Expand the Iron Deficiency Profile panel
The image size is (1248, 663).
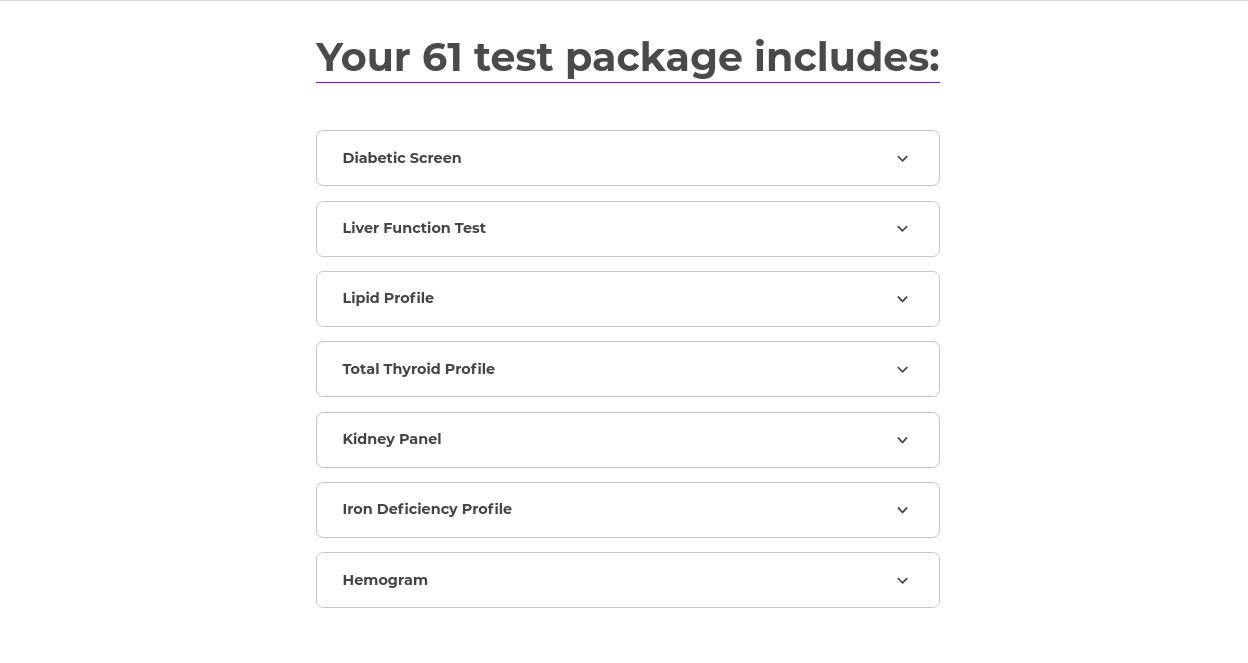[627, 510]
